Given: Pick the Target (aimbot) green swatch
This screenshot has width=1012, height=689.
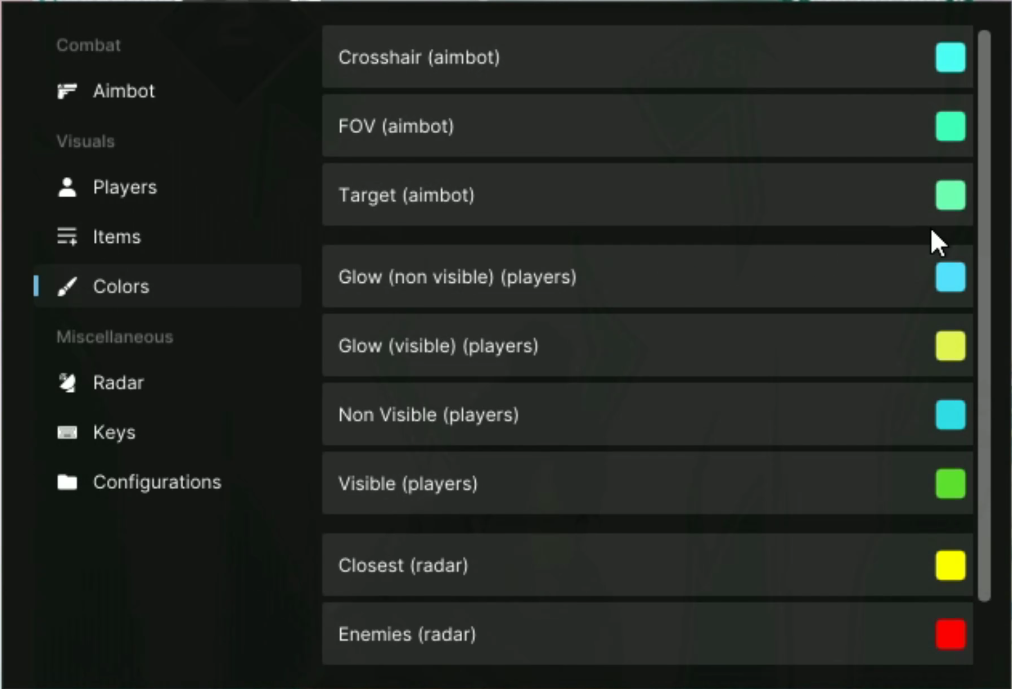Looking at the screenshot, I should 951,195.
